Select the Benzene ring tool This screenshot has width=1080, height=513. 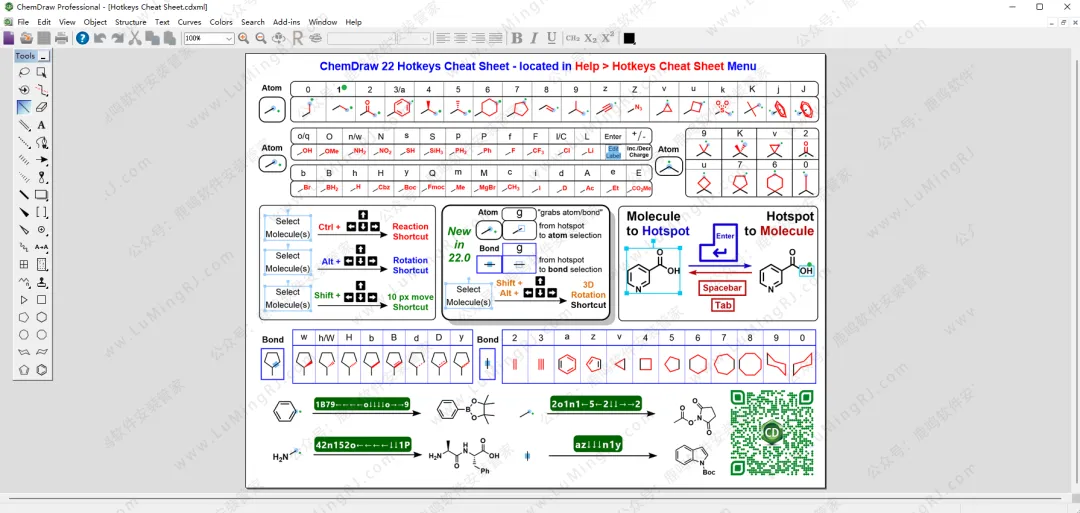coord(42,370)
